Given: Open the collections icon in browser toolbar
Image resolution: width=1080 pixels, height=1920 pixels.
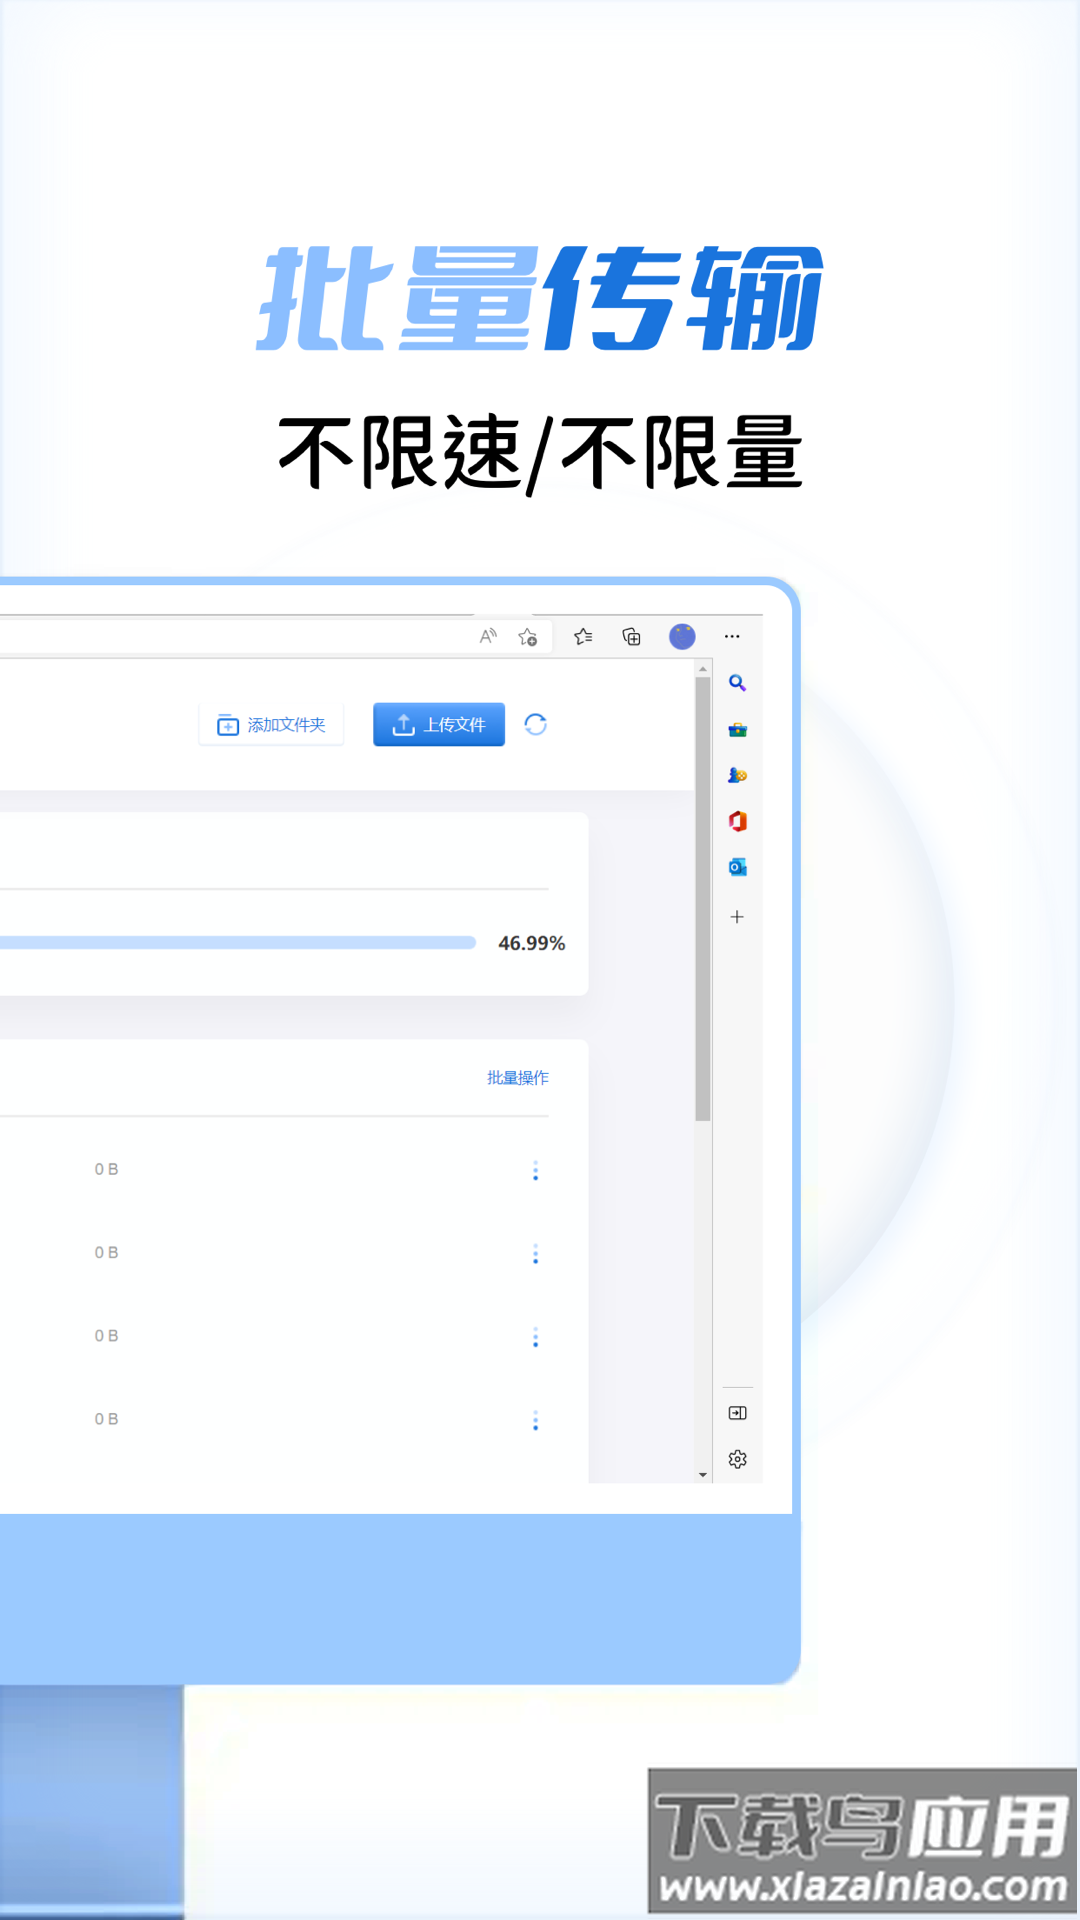Looking at the screenshot, I should coord(632,637).
